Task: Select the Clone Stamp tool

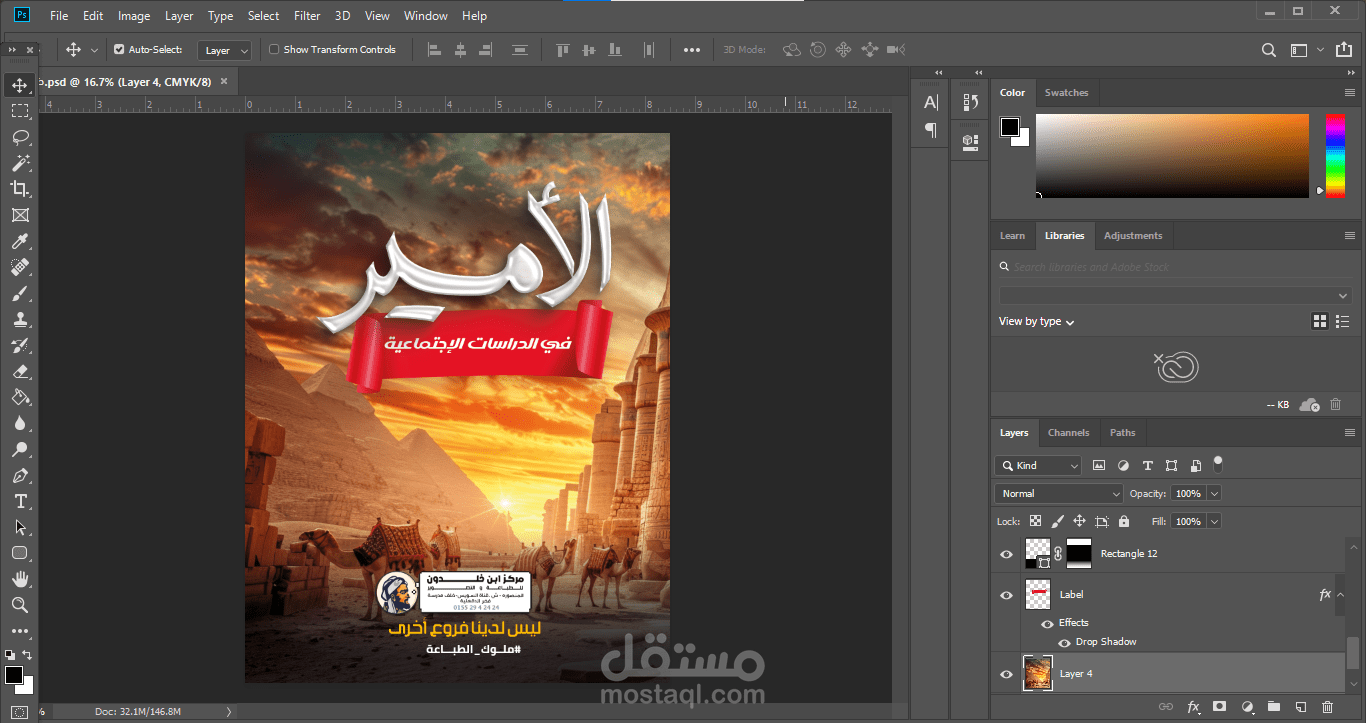Action: tap(20, 320)
